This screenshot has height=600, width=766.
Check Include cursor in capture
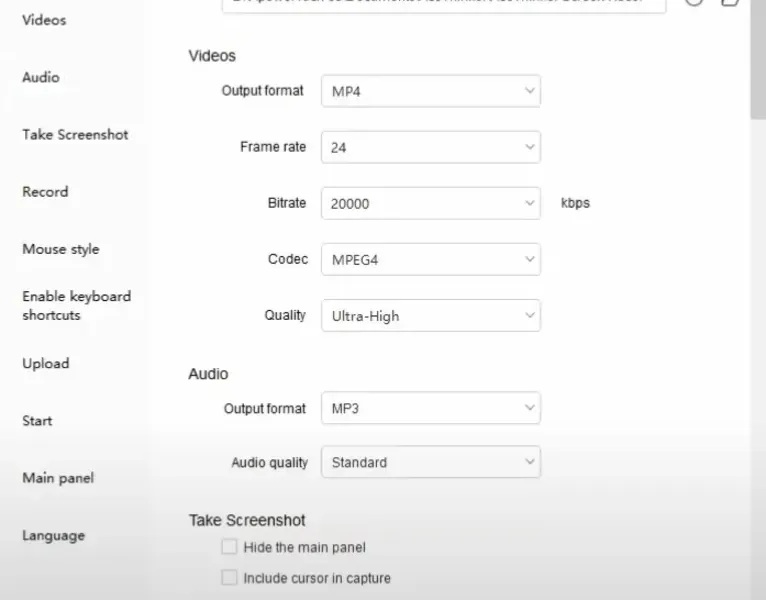coord(230,578)
